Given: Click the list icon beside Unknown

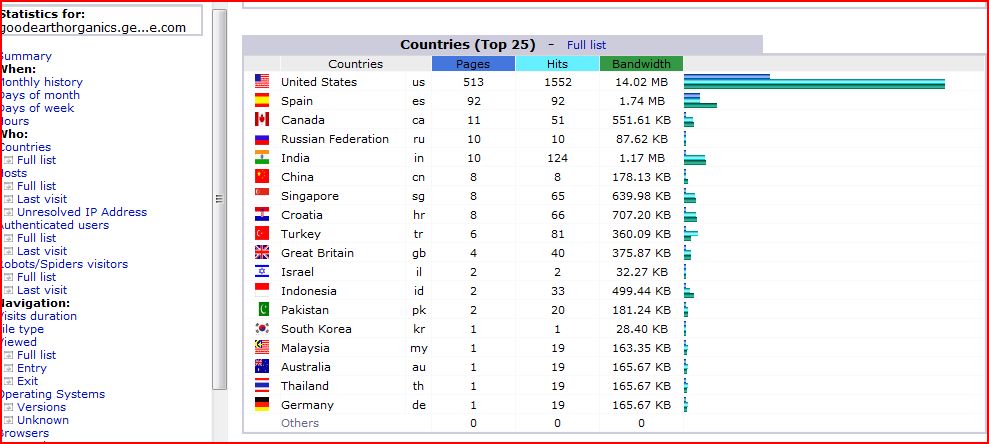Looking at the screenshot, I should pos(8,421).
